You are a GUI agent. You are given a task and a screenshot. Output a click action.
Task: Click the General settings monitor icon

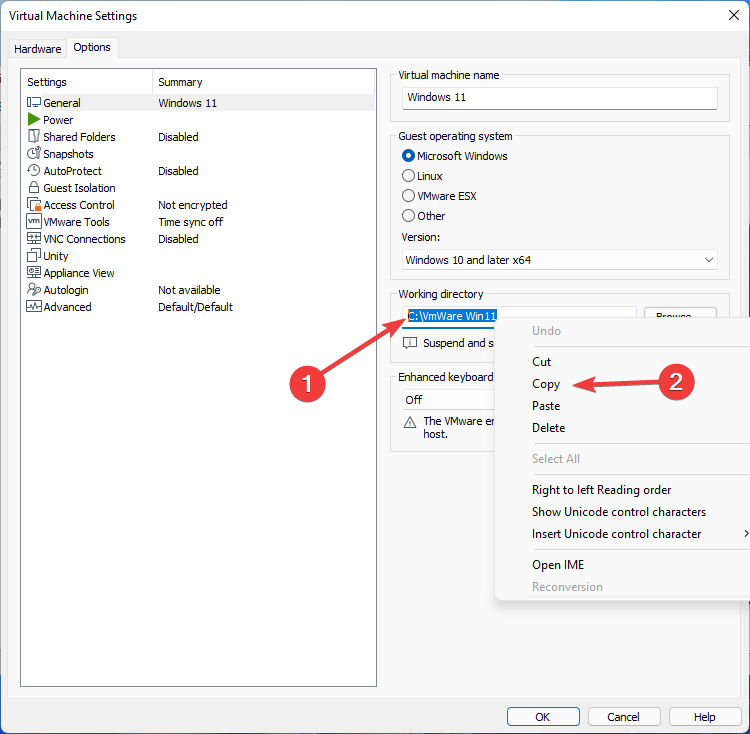[33, 102]
